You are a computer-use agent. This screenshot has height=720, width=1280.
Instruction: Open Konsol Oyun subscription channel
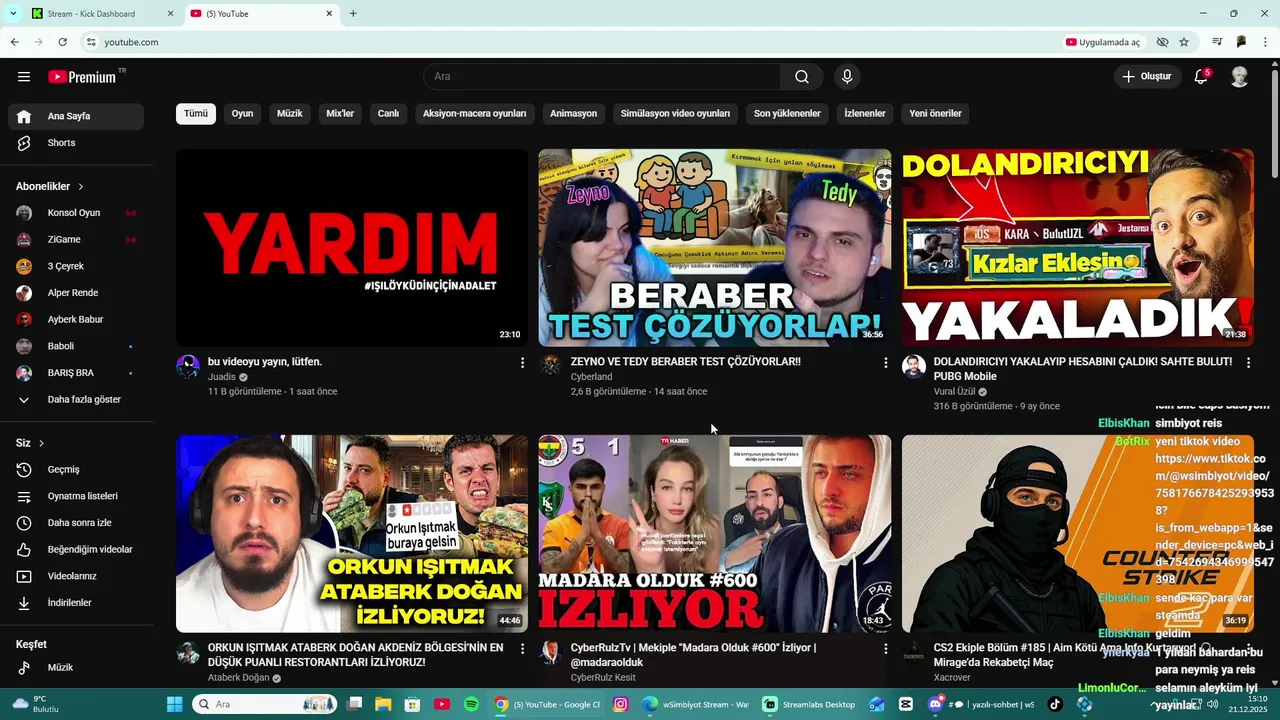pyautogui.click(x=76, y=213)
